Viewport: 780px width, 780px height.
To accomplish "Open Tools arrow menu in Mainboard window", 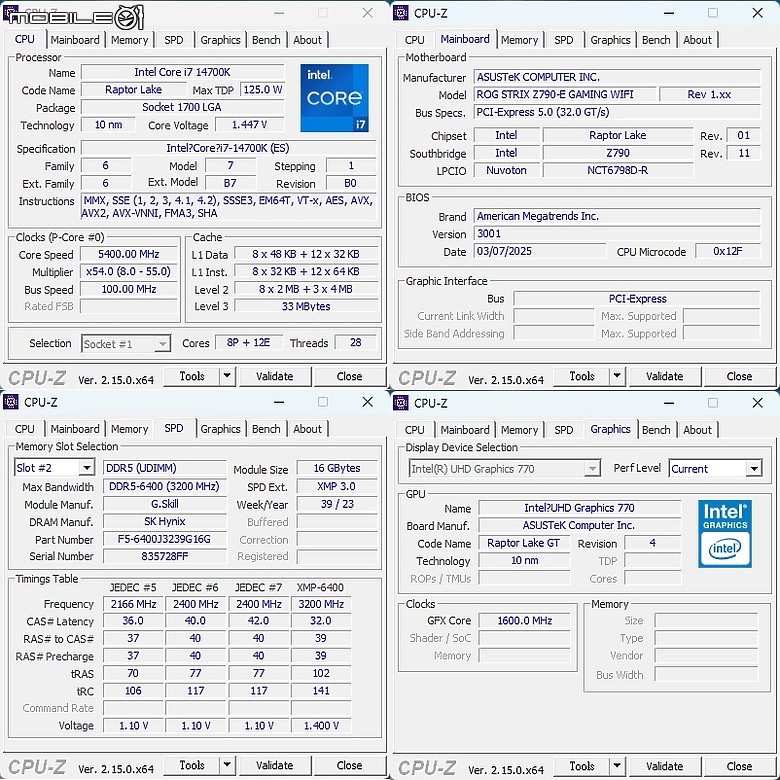I will (617, 376).
